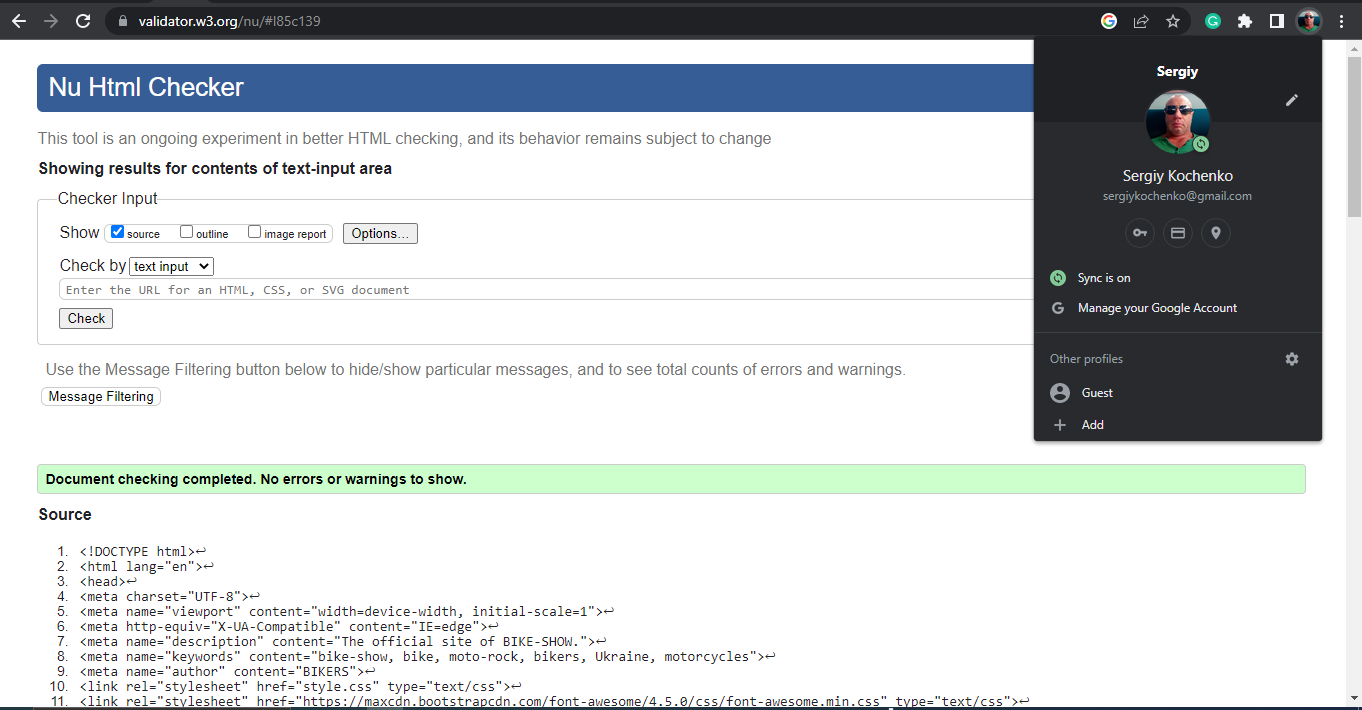Click the Document checking completed message
1362x710 pixels.
pyautogui.click(x=671, y=479)
